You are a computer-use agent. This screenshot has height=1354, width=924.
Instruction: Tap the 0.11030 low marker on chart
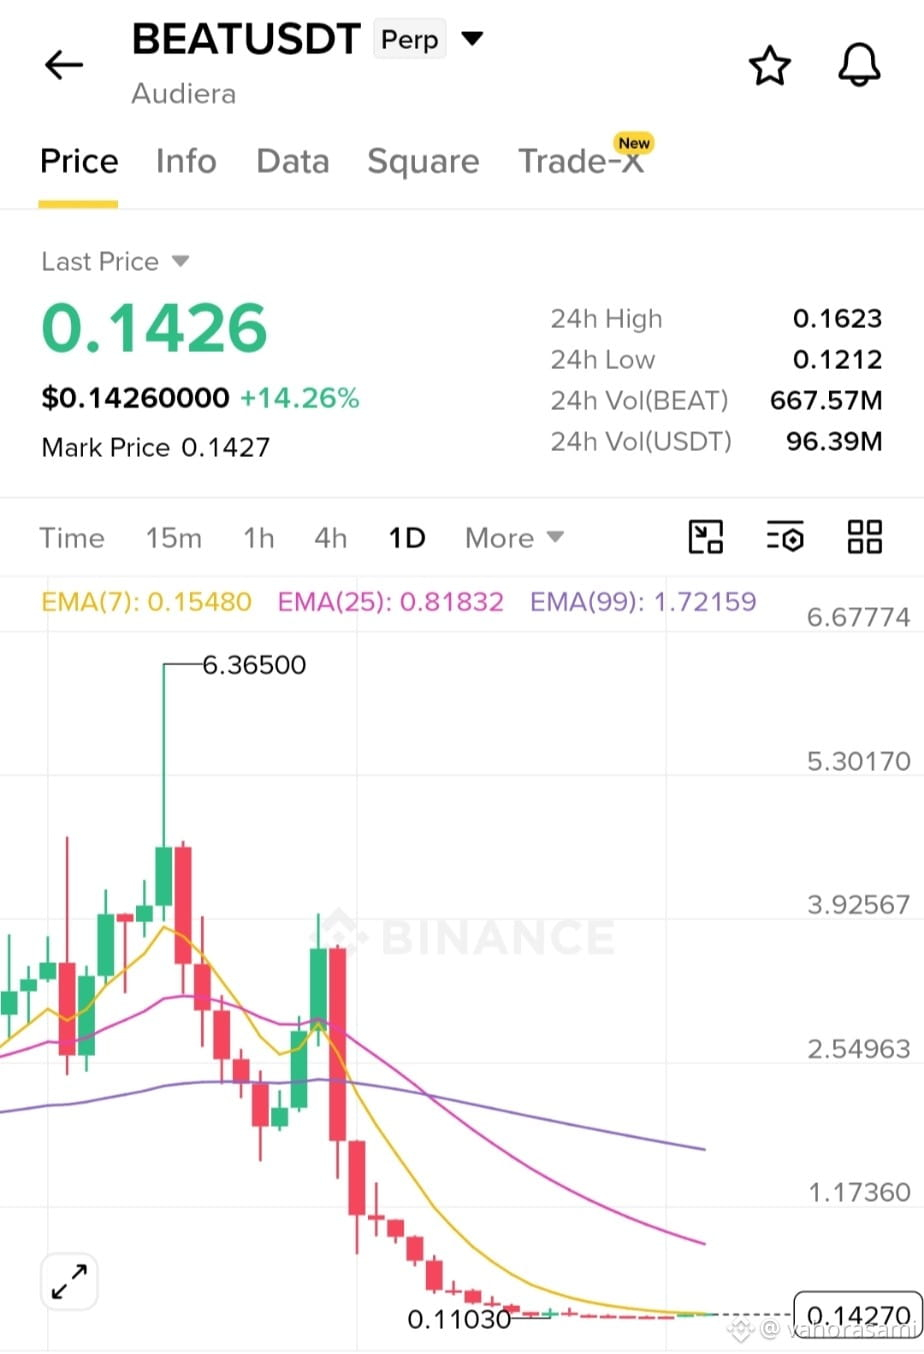pos(459,1319)
